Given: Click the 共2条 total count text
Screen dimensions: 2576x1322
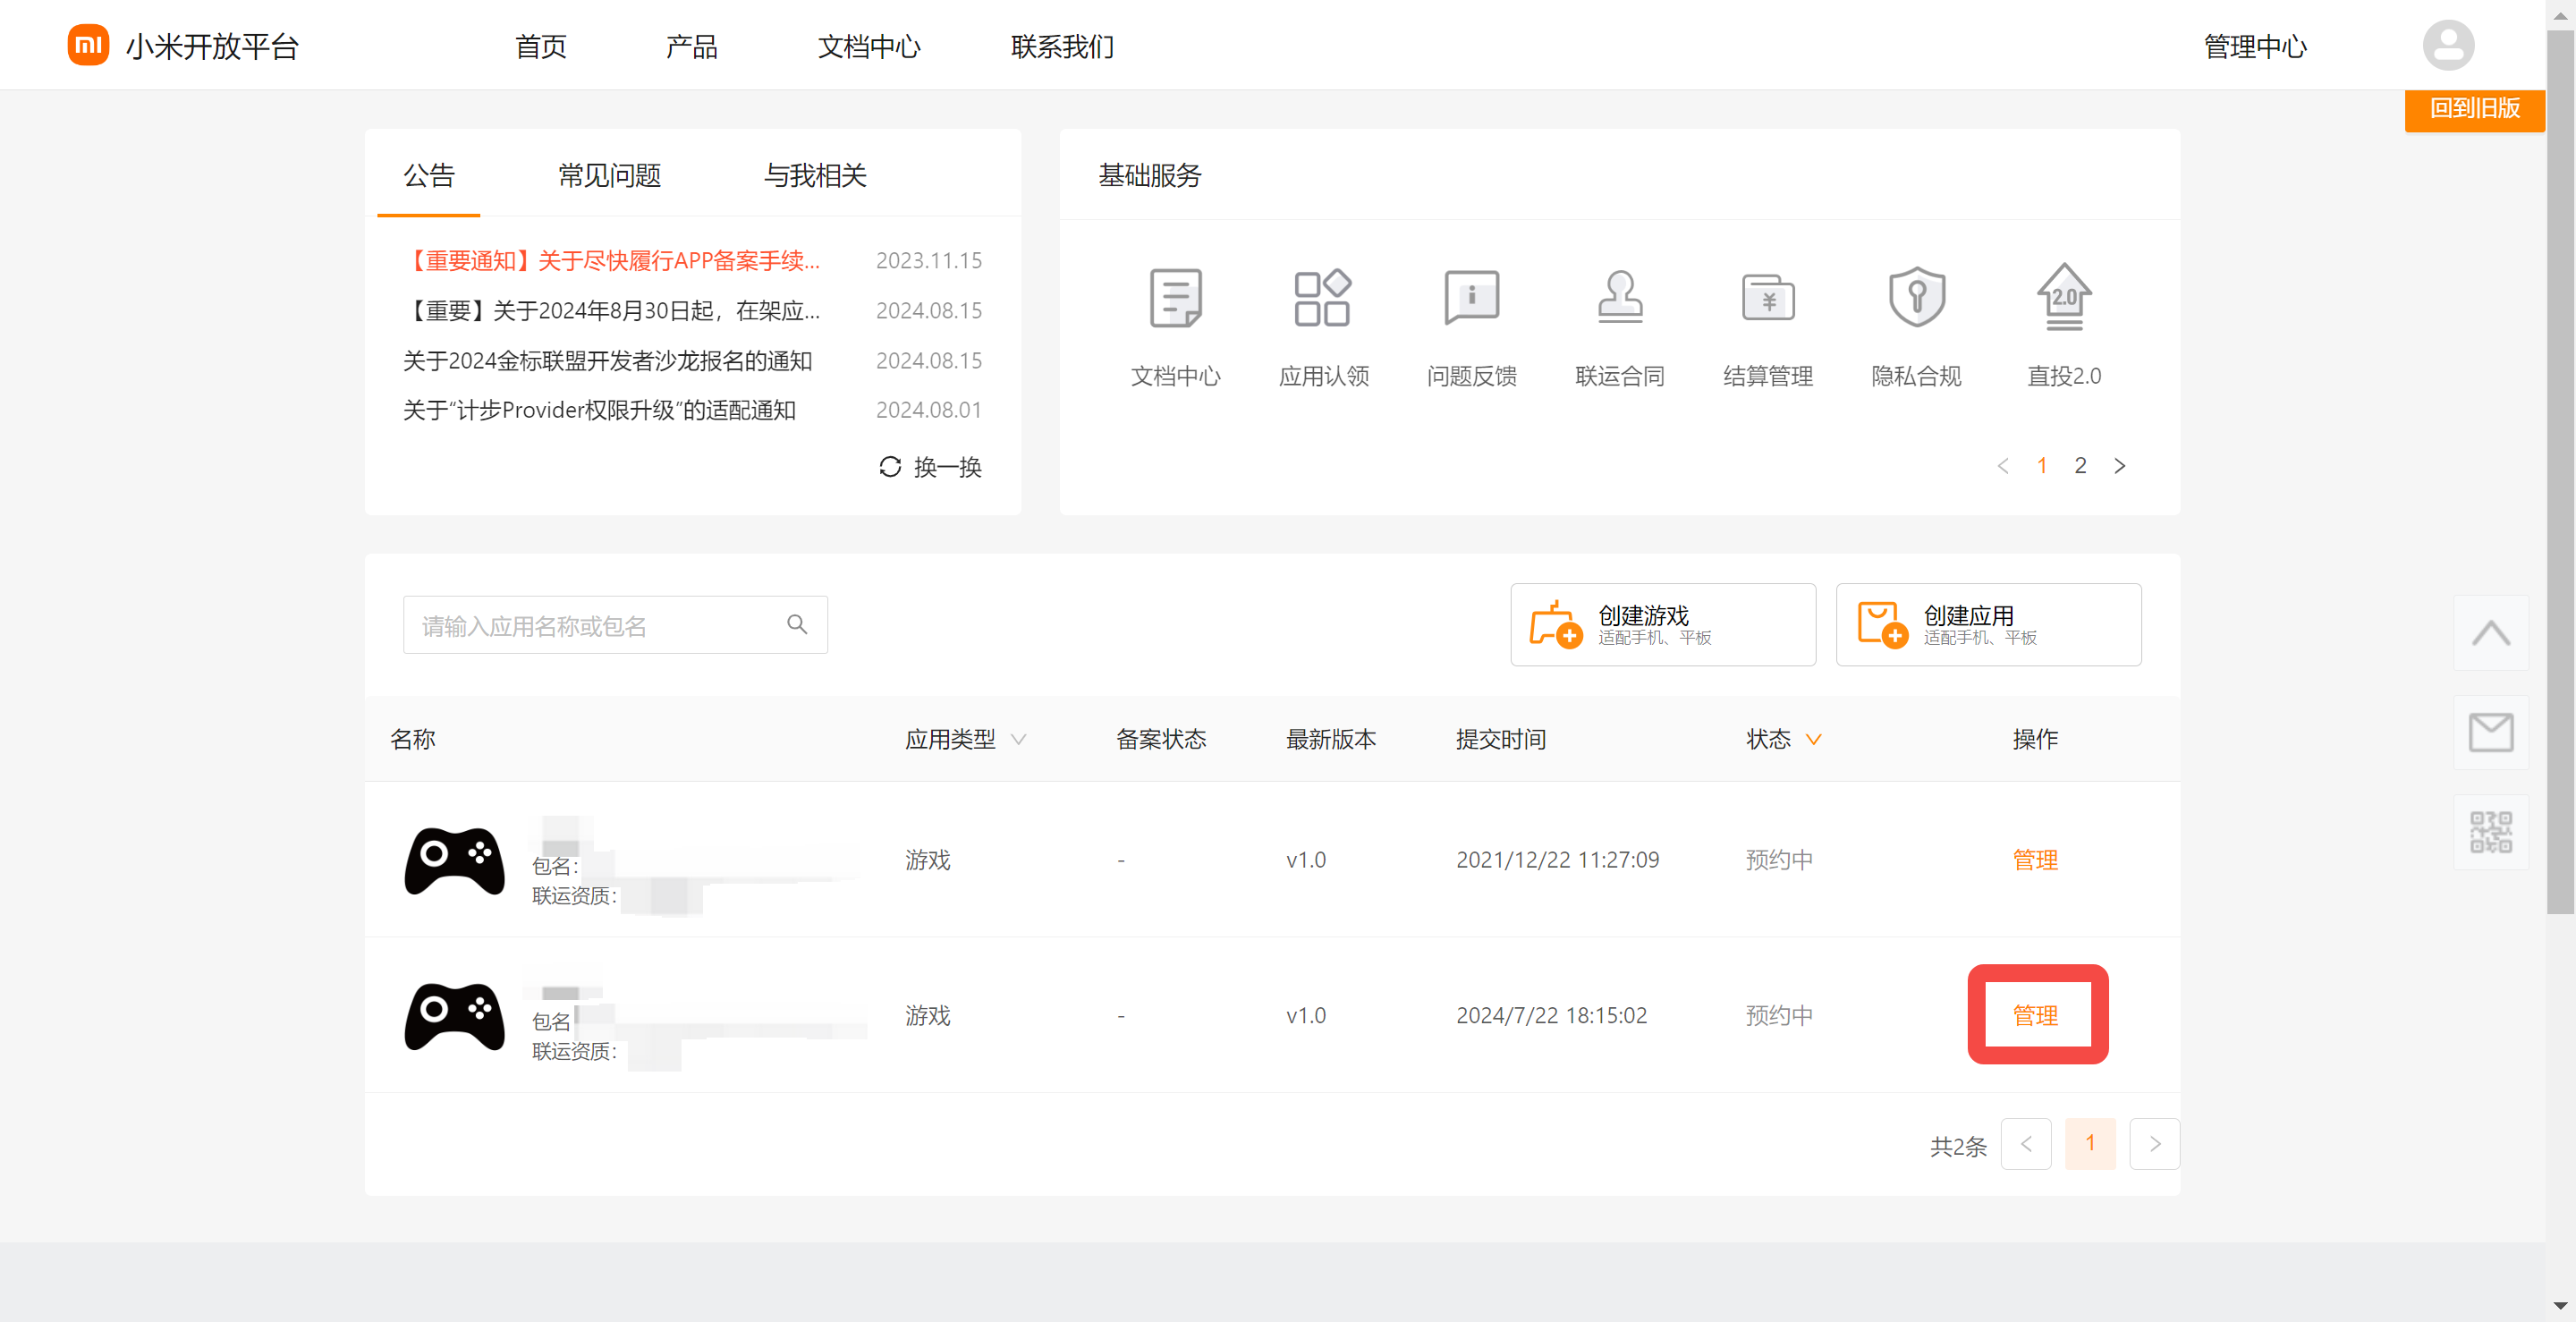Looking at the screenshot, I should tap(1957, 1146).
